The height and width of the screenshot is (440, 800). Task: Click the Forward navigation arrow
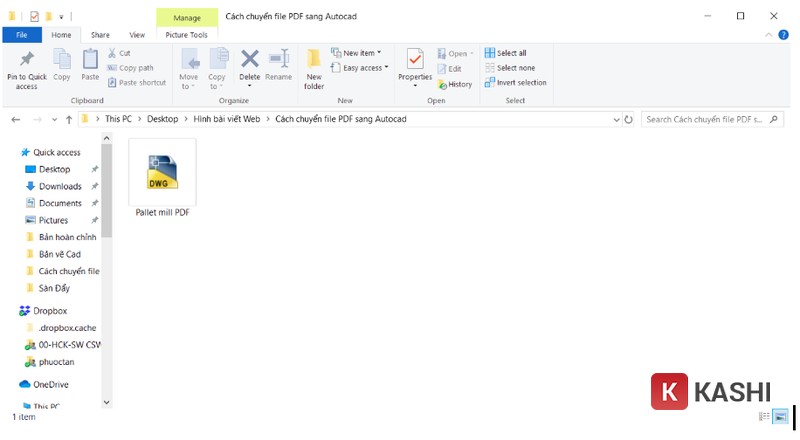pyautogui.click(x=37, y=119)
